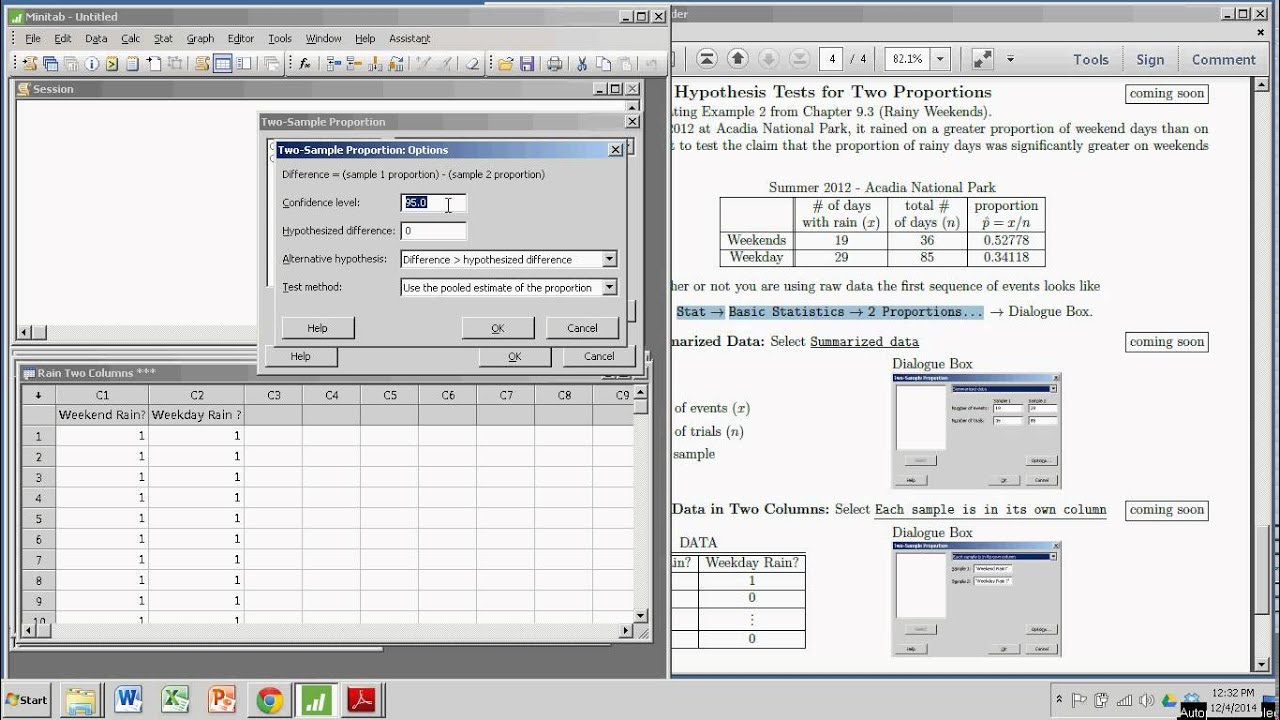Click the PDF full-screen expand arrows icon
This screenshot has width=1280, height=720.
983,59
